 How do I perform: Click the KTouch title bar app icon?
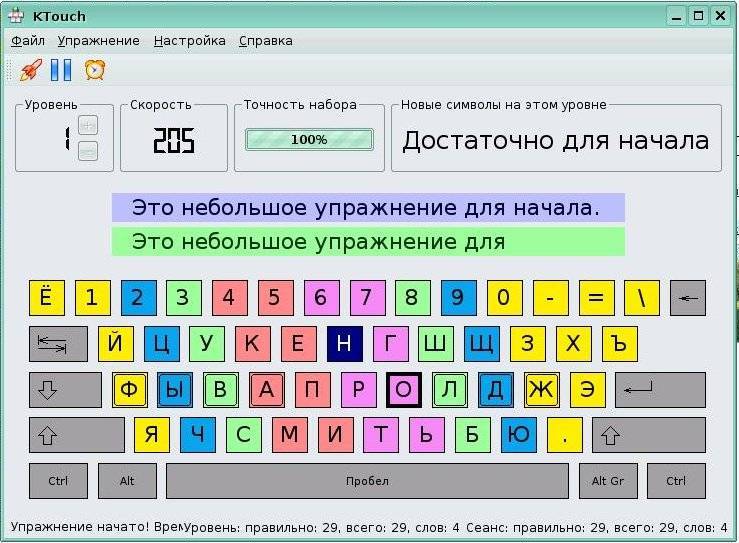[x=16, y=16]
